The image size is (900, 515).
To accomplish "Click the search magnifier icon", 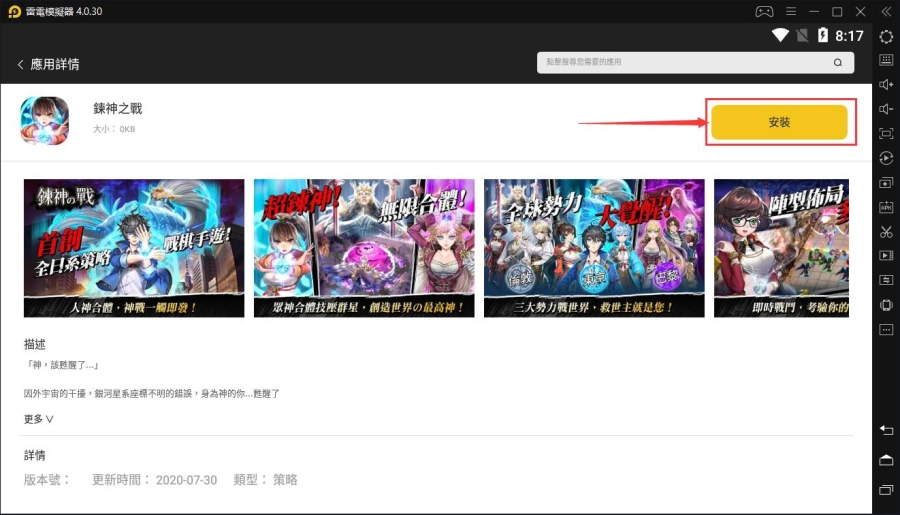I will (838, 63).
